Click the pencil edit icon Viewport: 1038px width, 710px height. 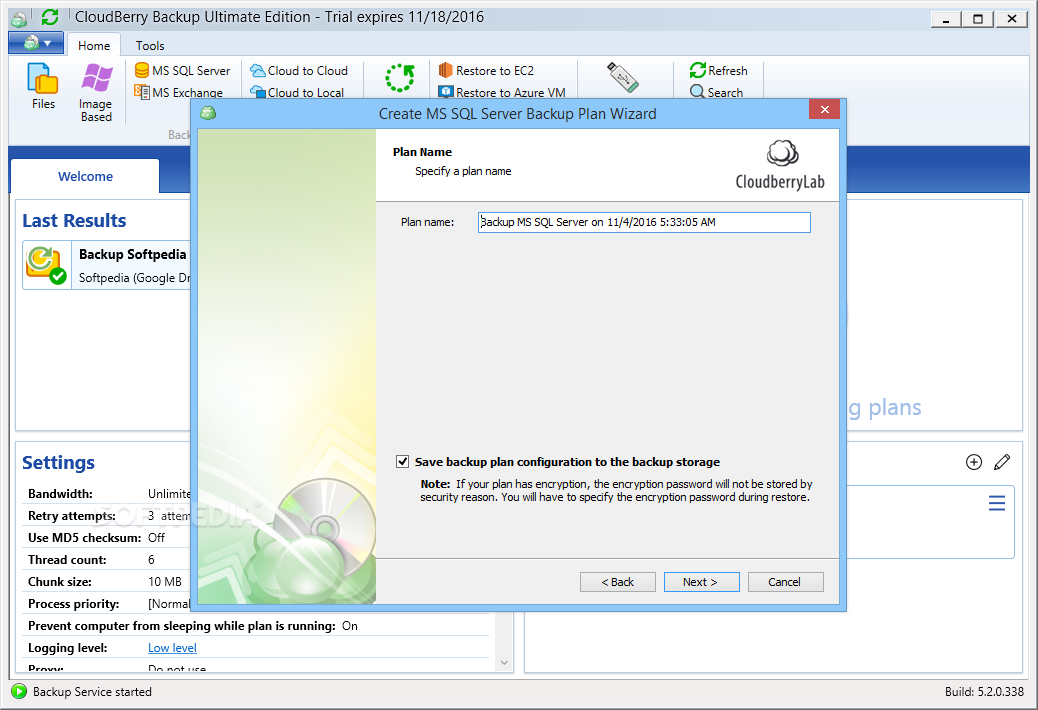click(x=1002, y=462)
